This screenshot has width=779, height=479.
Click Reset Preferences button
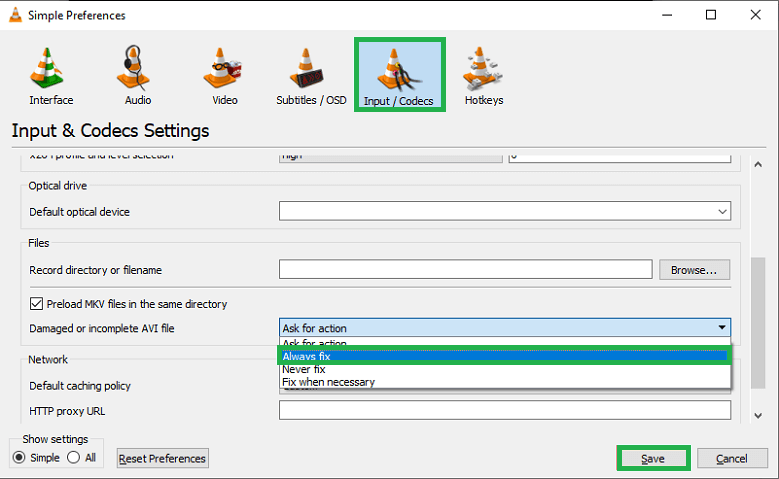tap(162, 458)
